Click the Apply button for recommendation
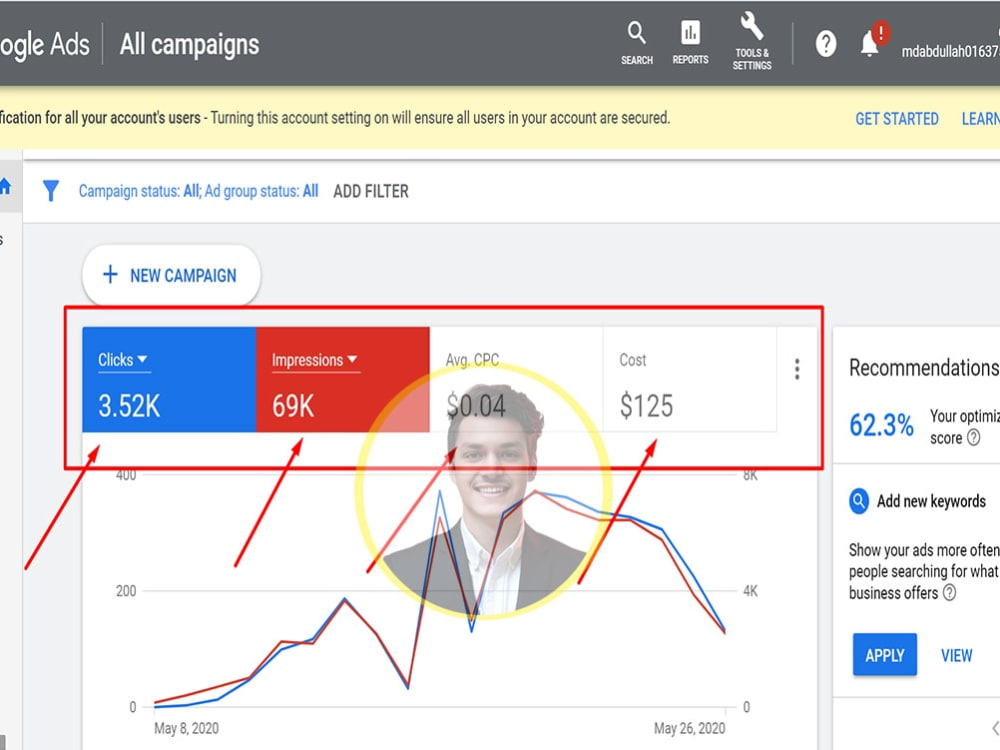 pos(885,654)
